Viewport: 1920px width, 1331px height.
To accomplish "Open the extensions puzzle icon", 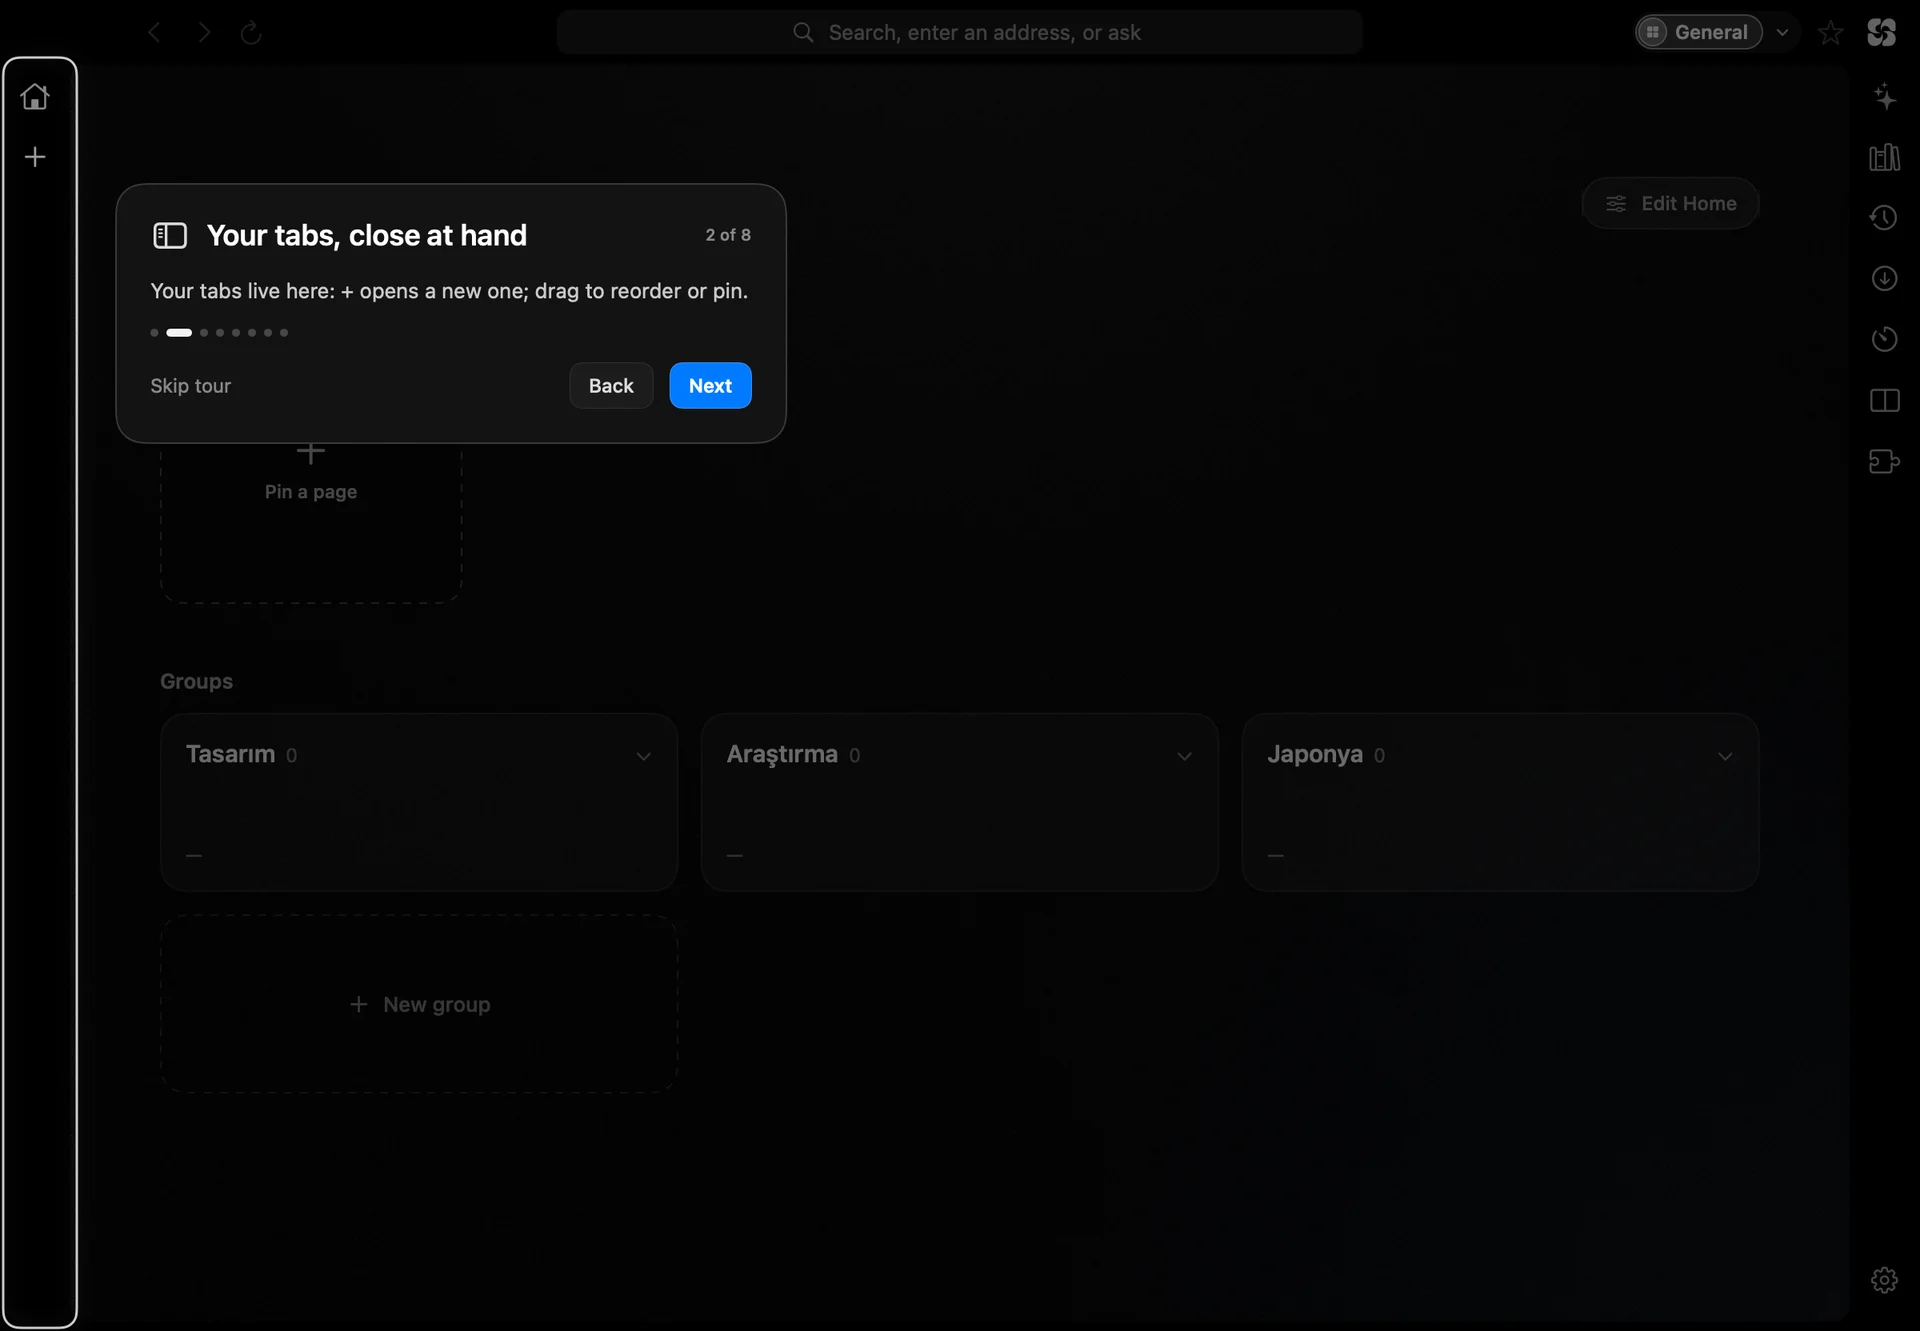I will (x=1885, y=461).
